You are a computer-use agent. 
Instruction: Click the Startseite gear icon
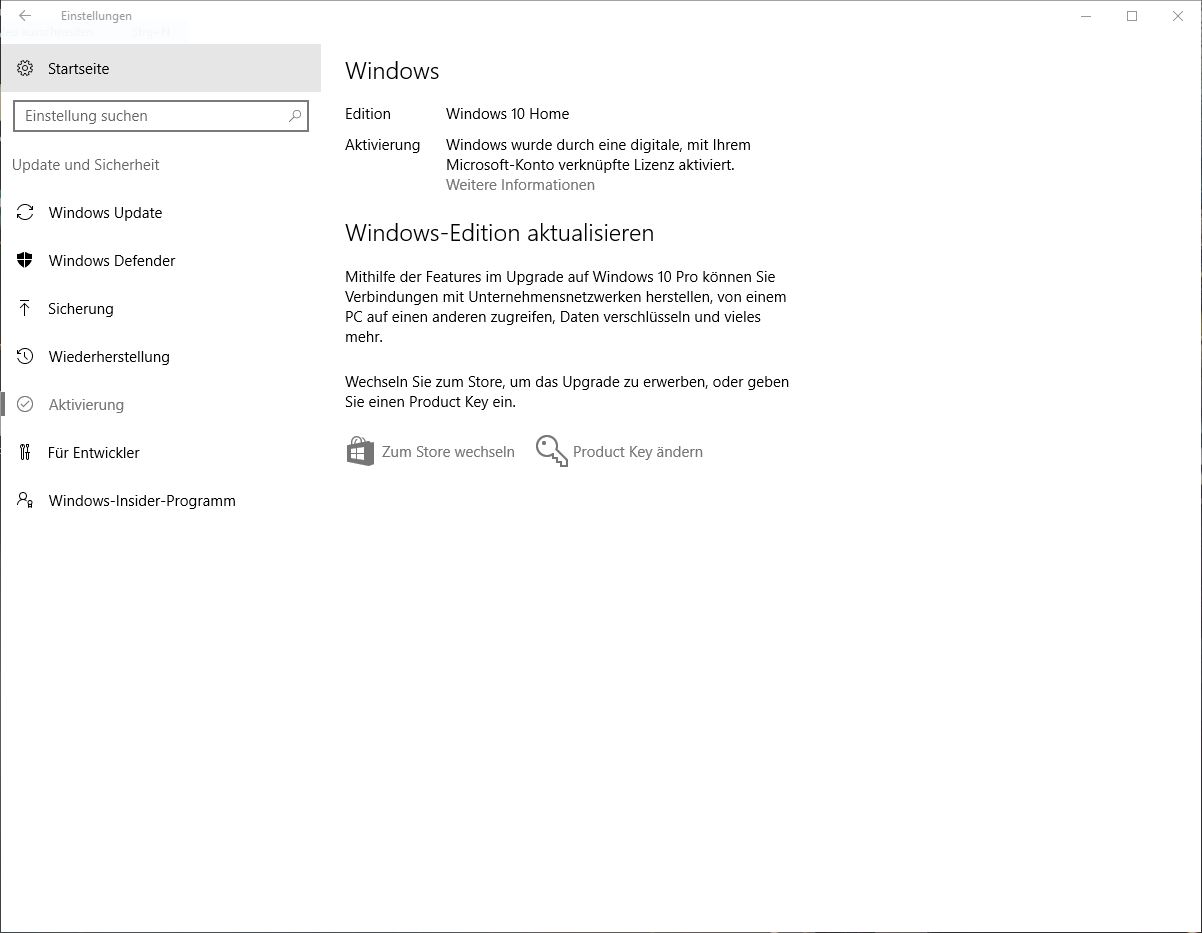(x=25, y=69)
